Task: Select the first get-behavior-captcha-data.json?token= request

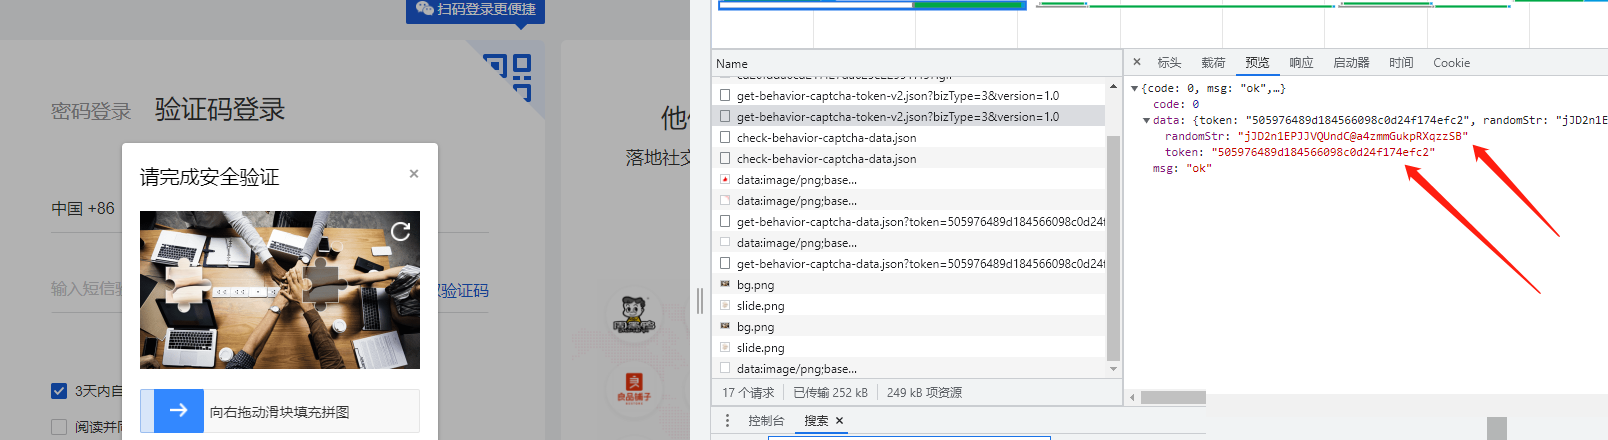Action: (908, 222)
